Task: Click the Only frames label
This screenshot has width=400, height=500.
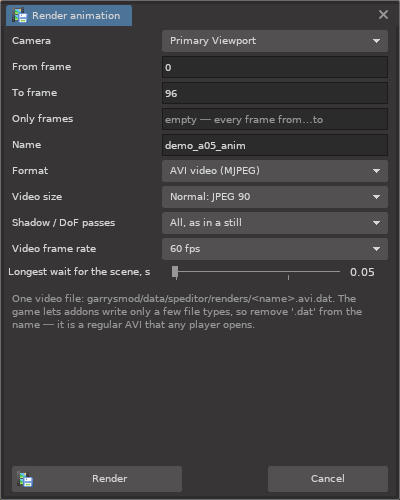Action: (43, 119)
